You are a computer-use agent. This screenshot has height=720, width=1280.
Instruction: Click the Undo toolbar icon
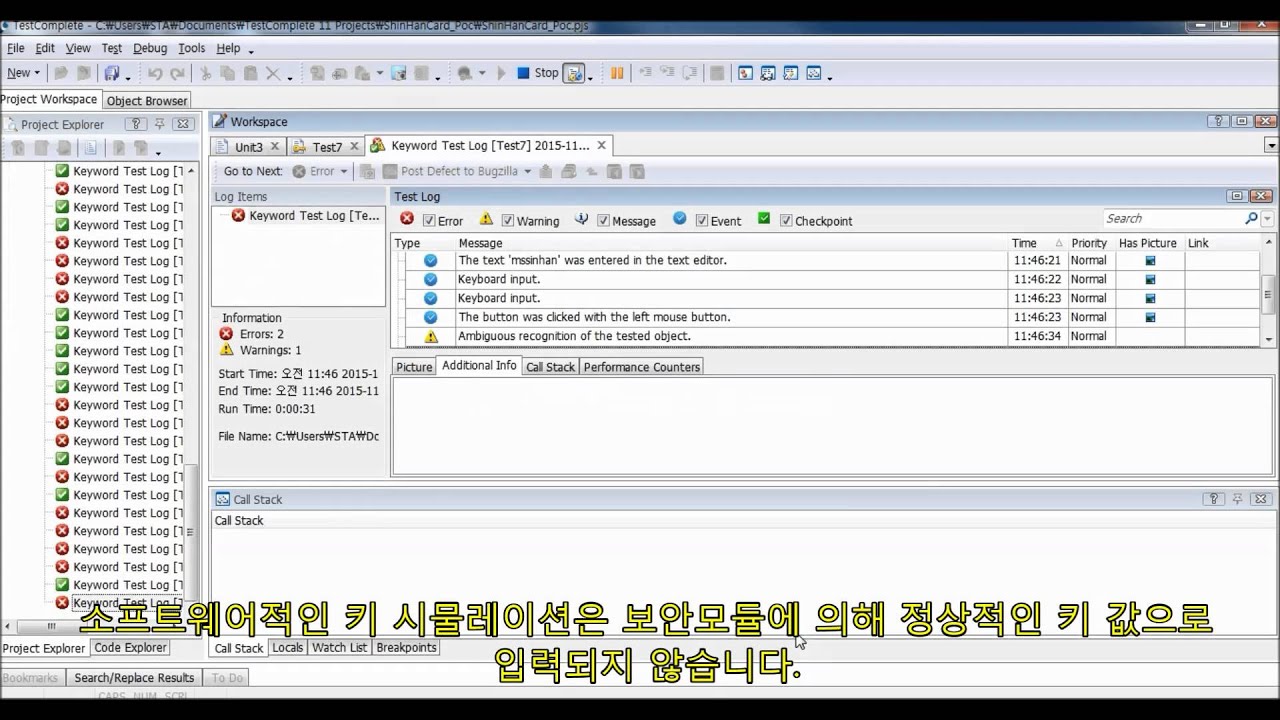[x=155, y=73]
